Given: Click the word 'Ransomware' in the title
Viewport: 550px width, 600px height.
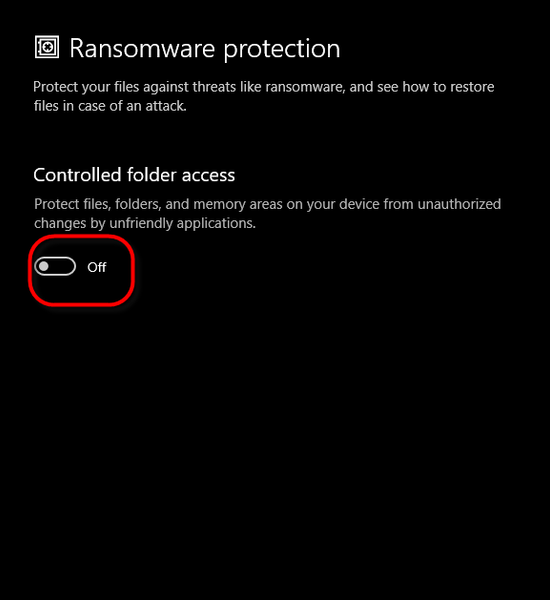Looking at the screenshot, I should coord(142,49).
